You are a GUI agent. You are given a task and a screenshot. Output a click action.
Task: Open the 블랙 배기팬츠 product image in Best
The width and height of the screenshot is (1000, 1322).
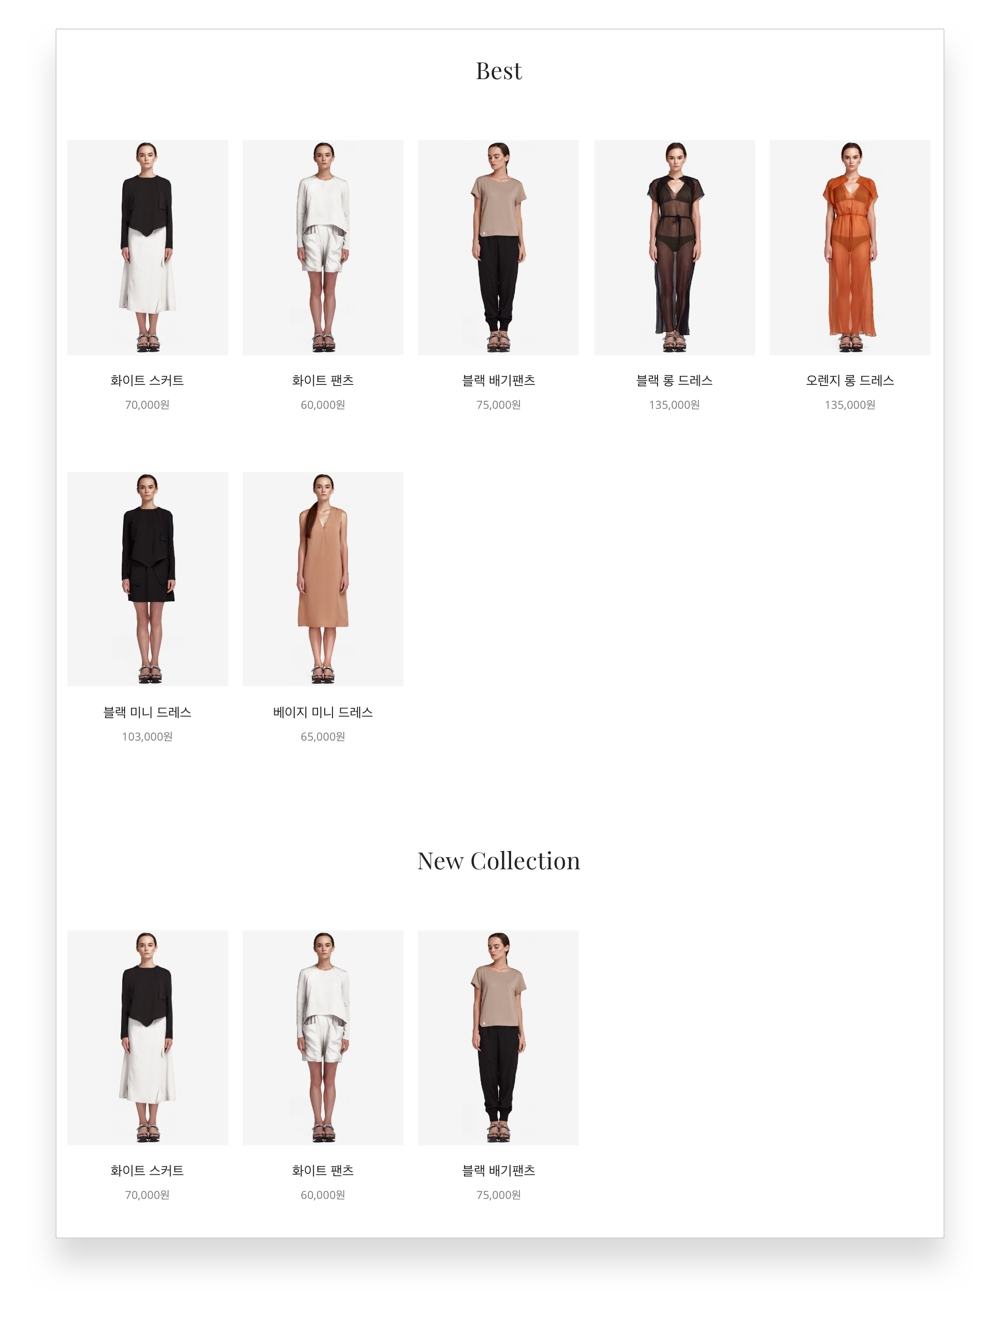click(498, 247)
